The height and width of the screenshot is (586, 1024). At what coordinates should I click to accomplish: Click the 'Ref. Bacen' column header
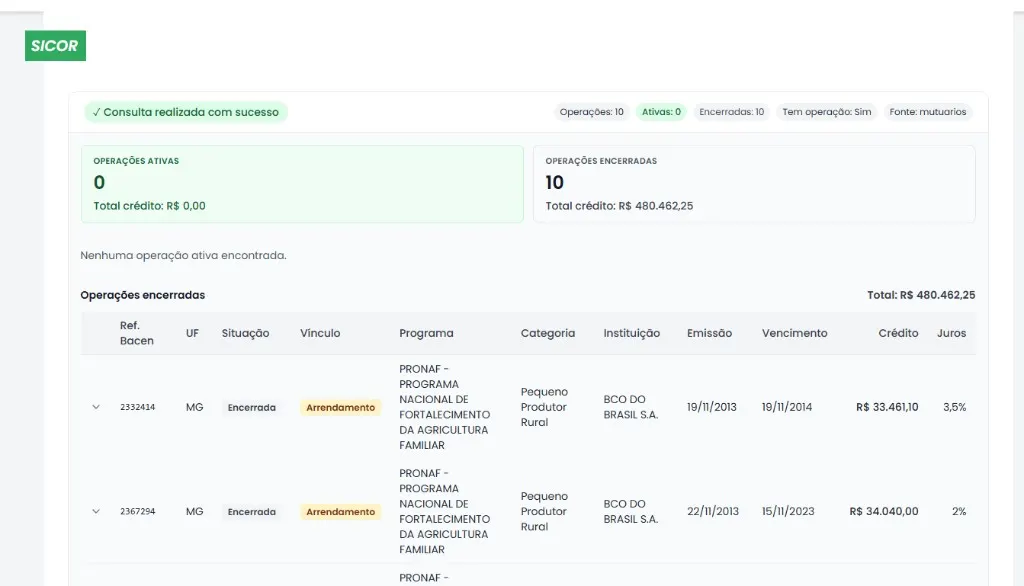pyautogui.click(x=136, y=333)
